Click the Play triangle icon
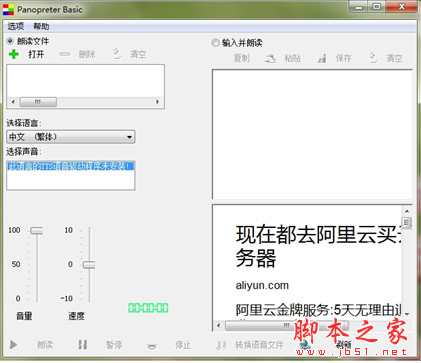The width and height of the screenshot is (421, 363). pyautogui.click(x=13, y=344)
